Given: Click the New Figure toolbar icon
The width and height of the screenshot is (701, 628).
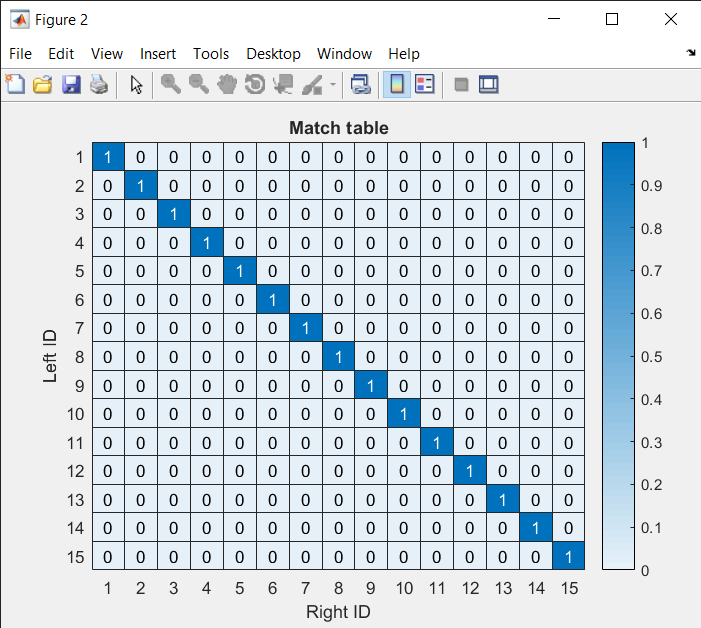Looking at the screenshot, I should 15,84.
